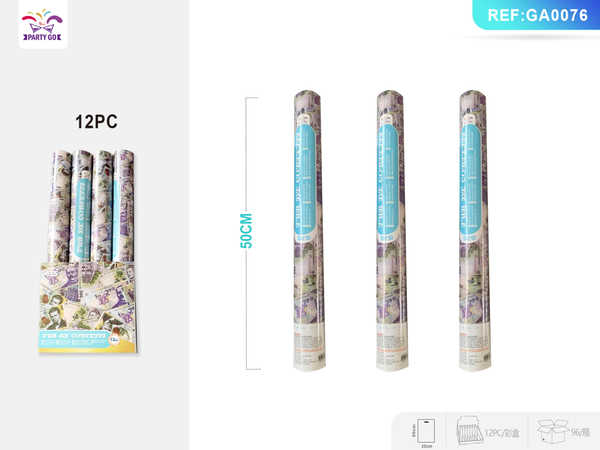
Task: Click the 50CM height measurement label
Action: pyautogui.click(x=246, y=231)
